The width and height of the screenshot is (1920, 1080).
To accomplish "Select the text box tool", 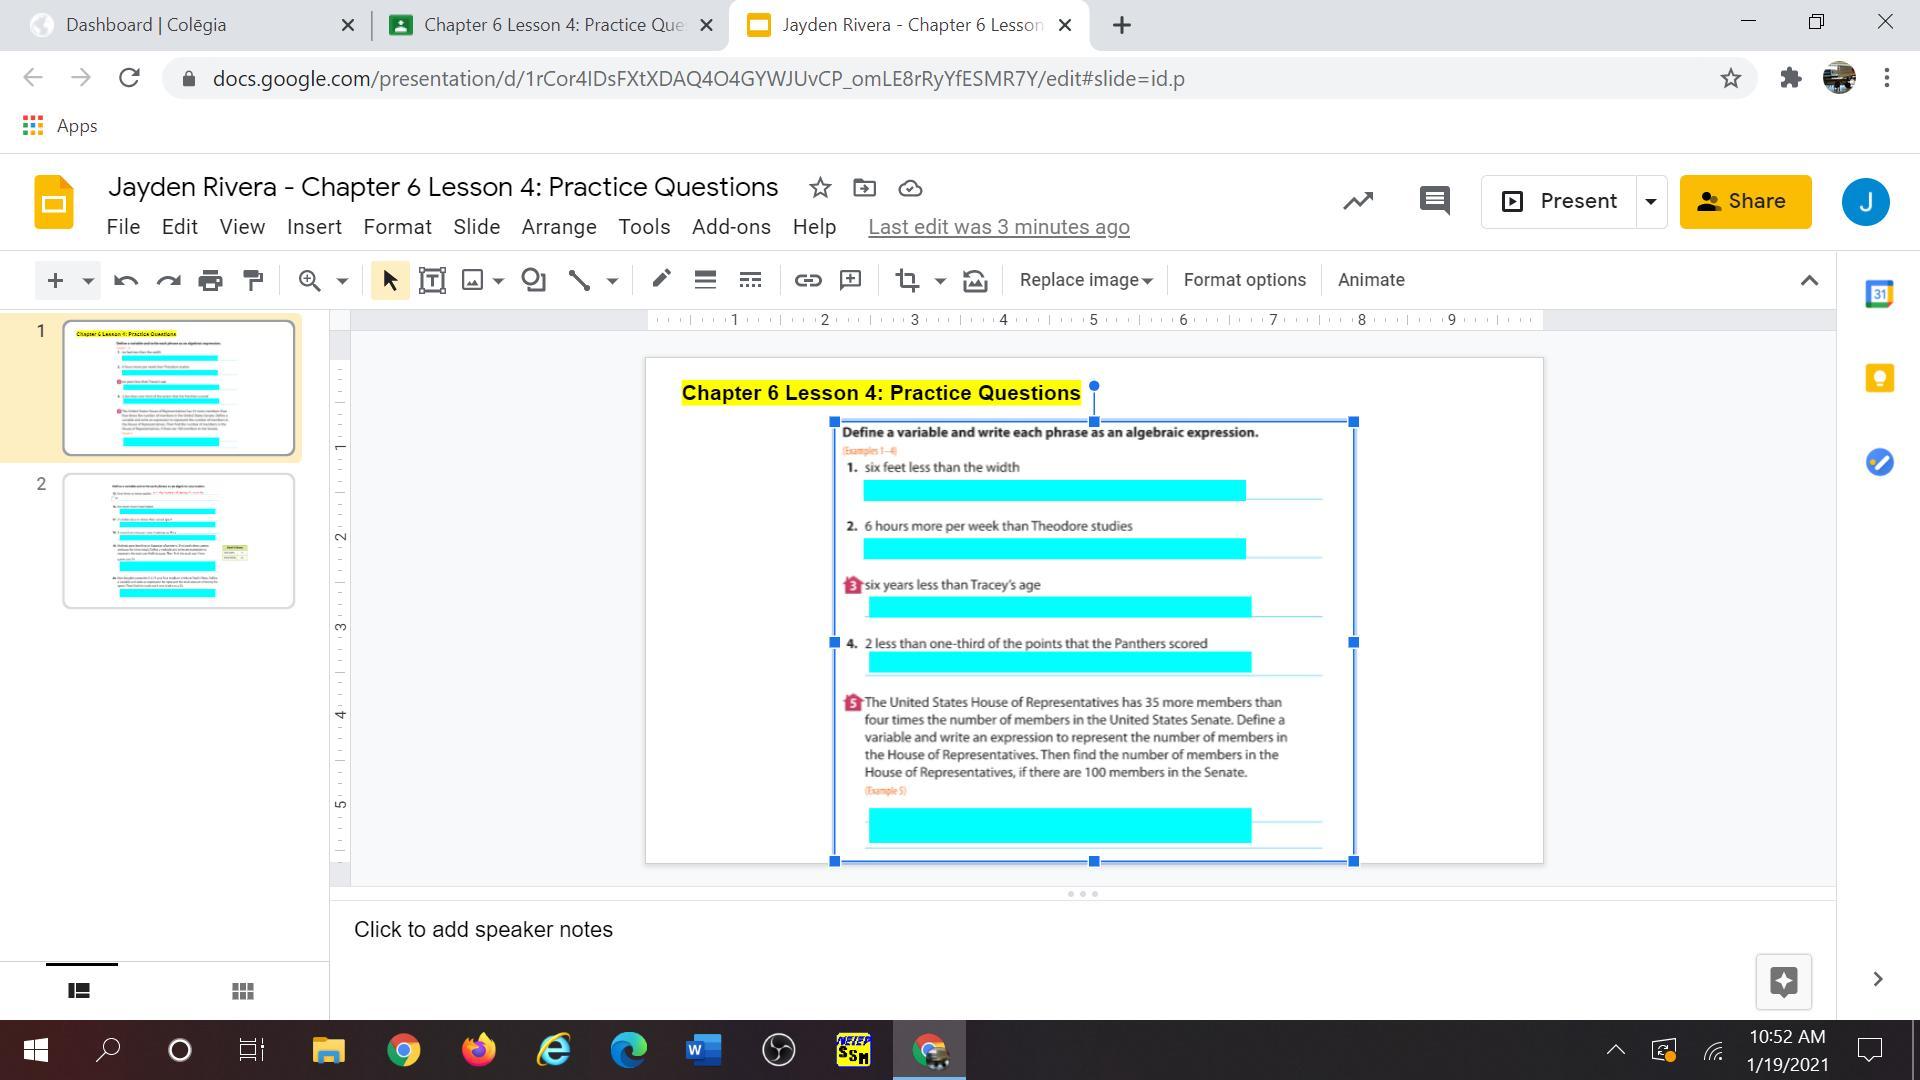I will coord(432,280).
